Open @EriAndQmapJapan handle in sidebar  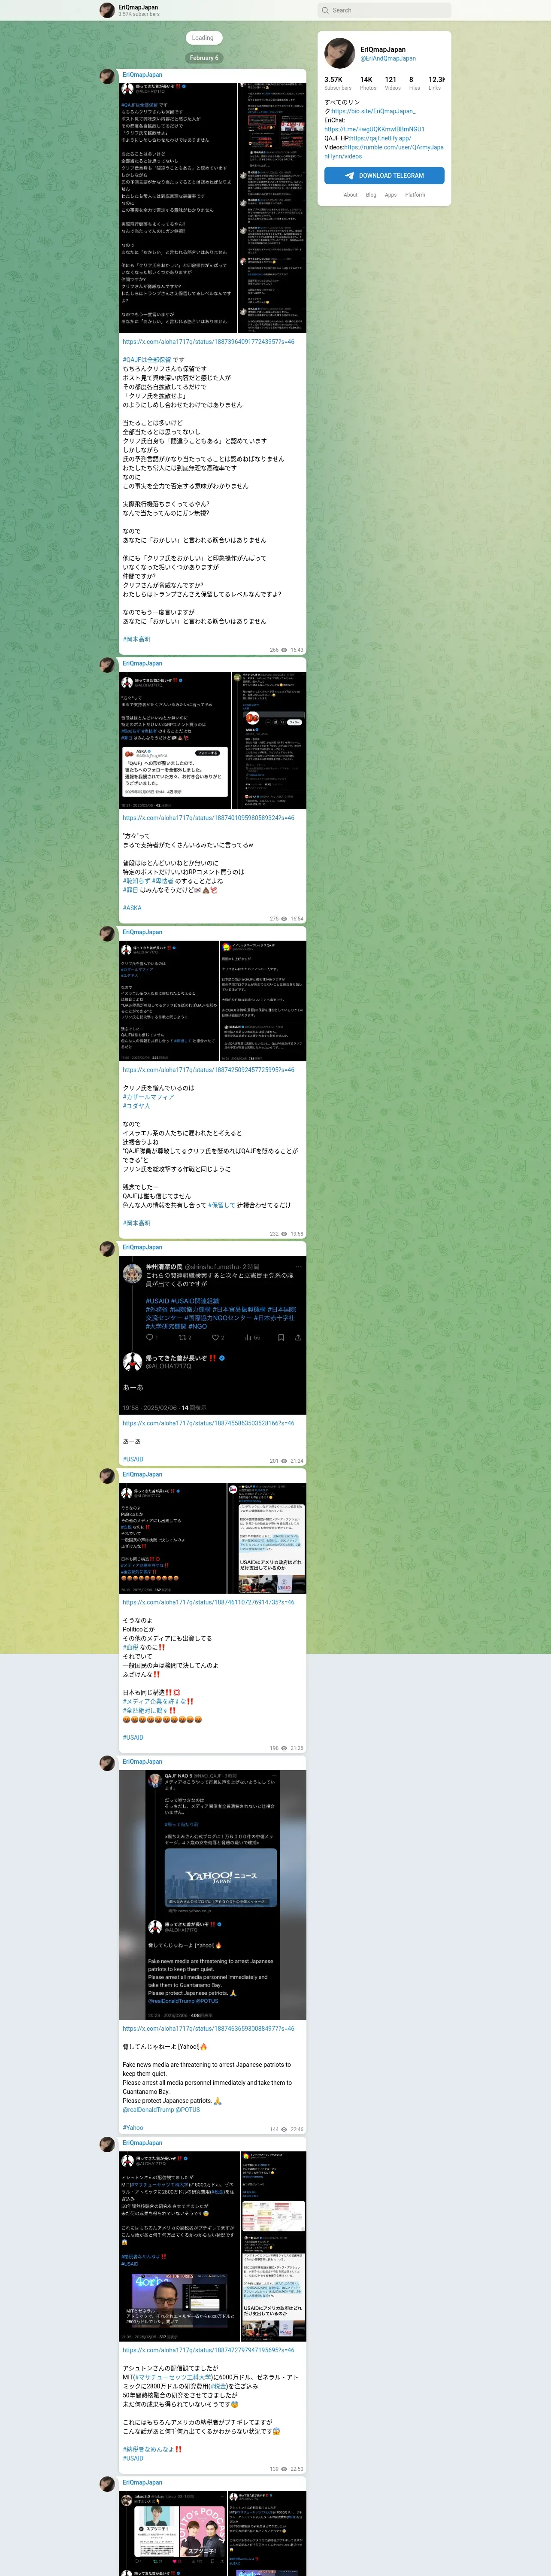pyautogui.click(x=388, y=58)
